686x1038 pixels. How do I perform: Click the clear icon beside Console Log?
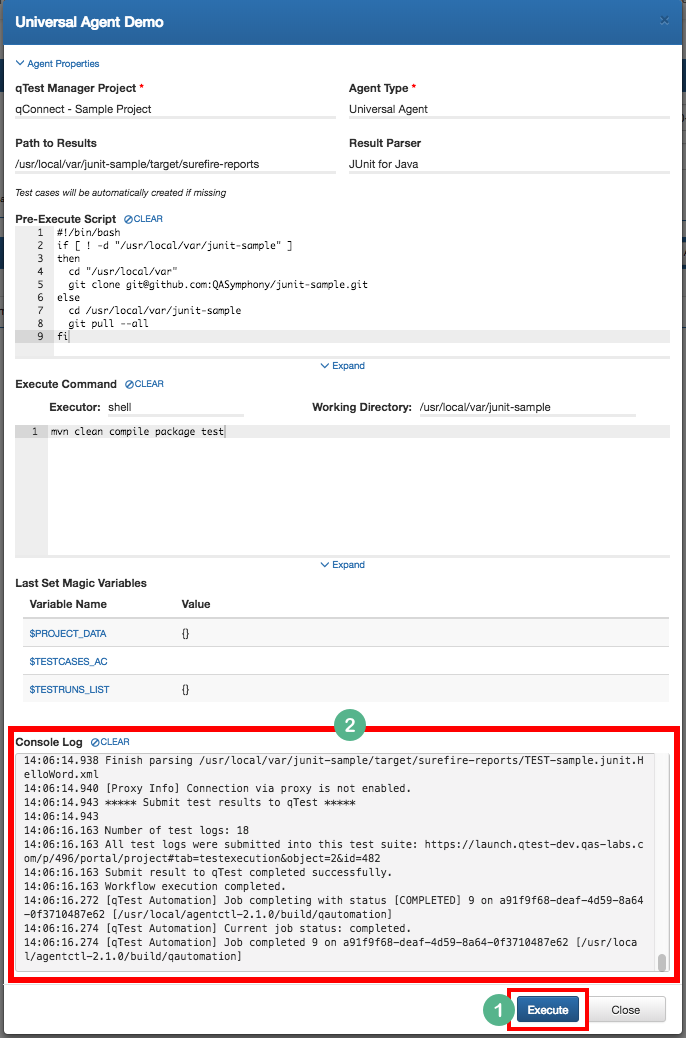(95, 742)
